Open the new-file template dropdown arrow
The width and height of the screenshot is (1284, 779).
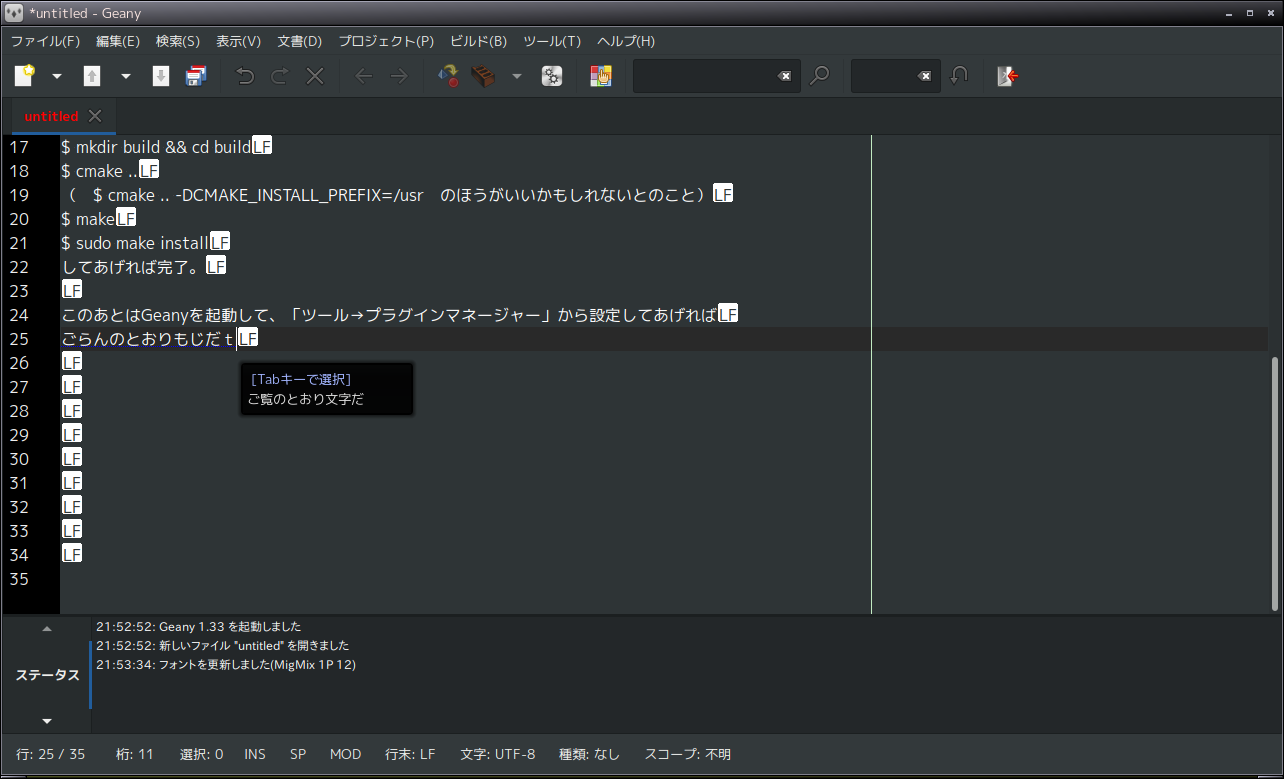(x=57, y=76)
